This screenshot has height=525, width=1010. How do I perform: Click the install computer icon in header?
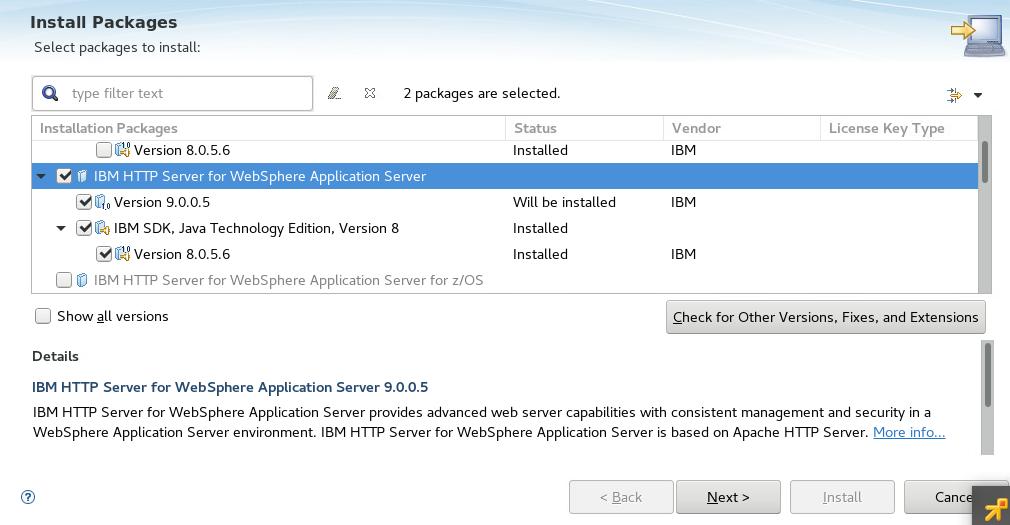[977, 36]
